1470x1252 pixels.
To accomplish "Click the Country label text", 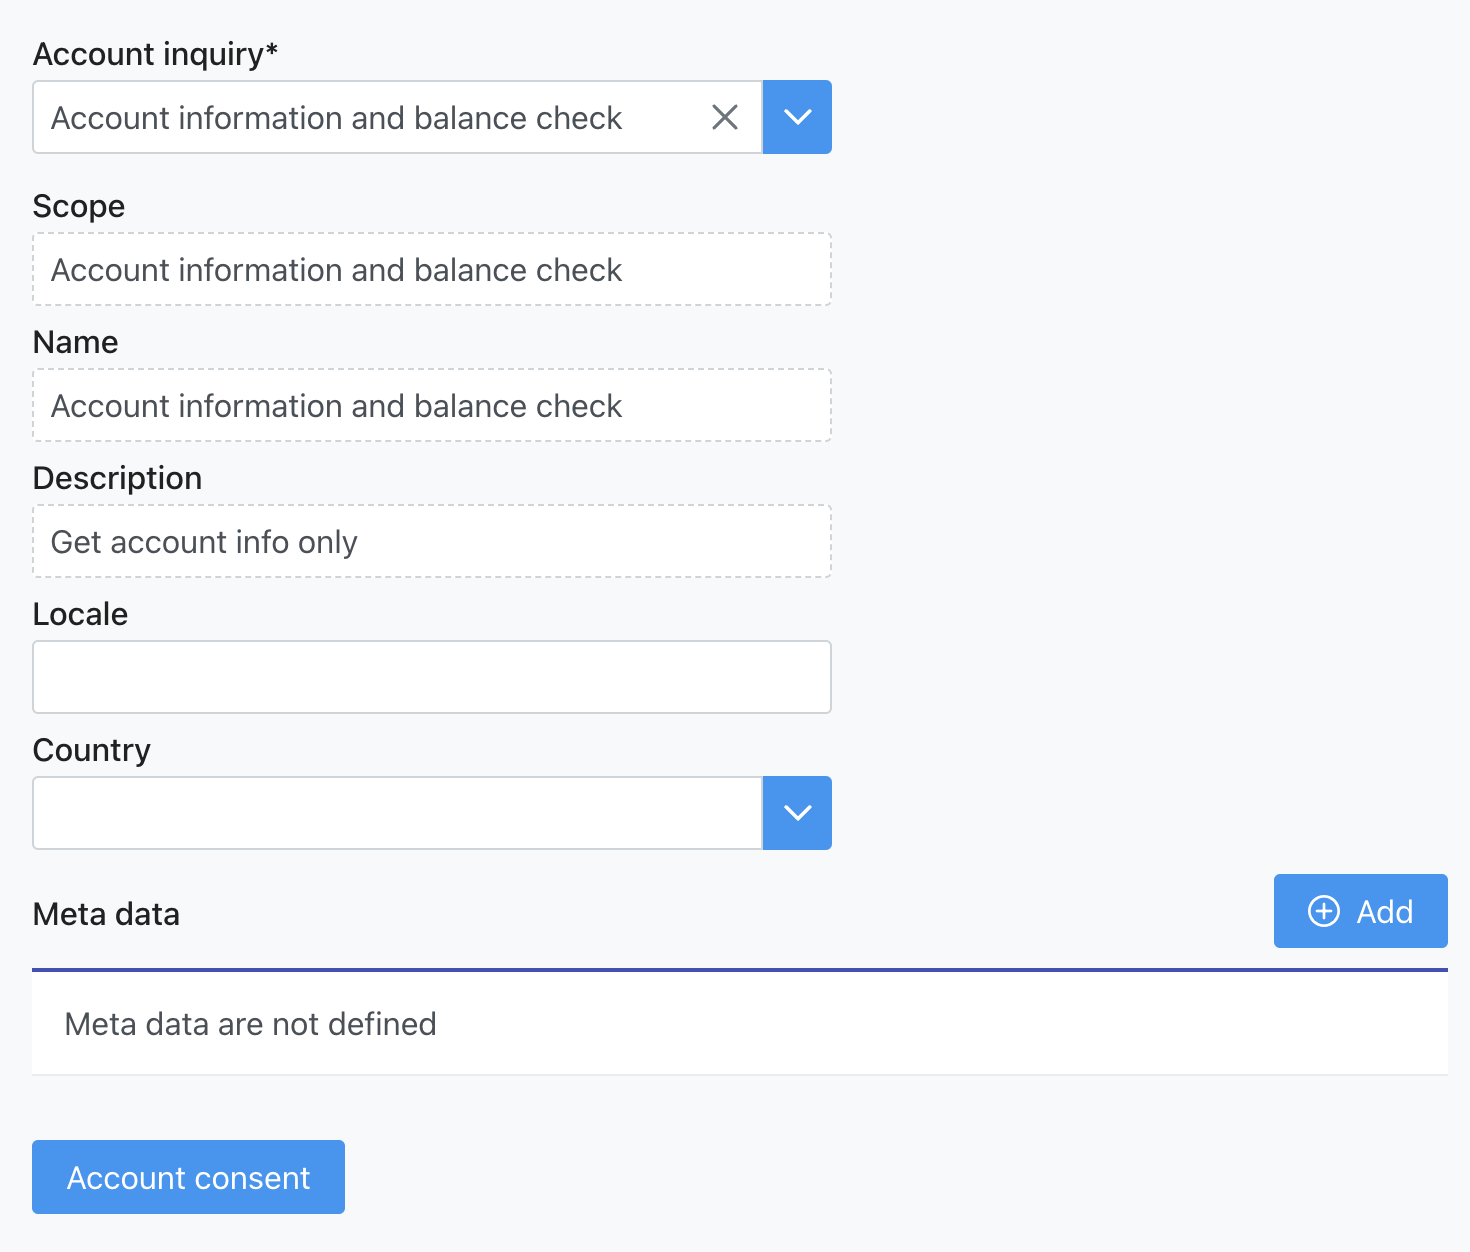I will click(x=91, y=749).
